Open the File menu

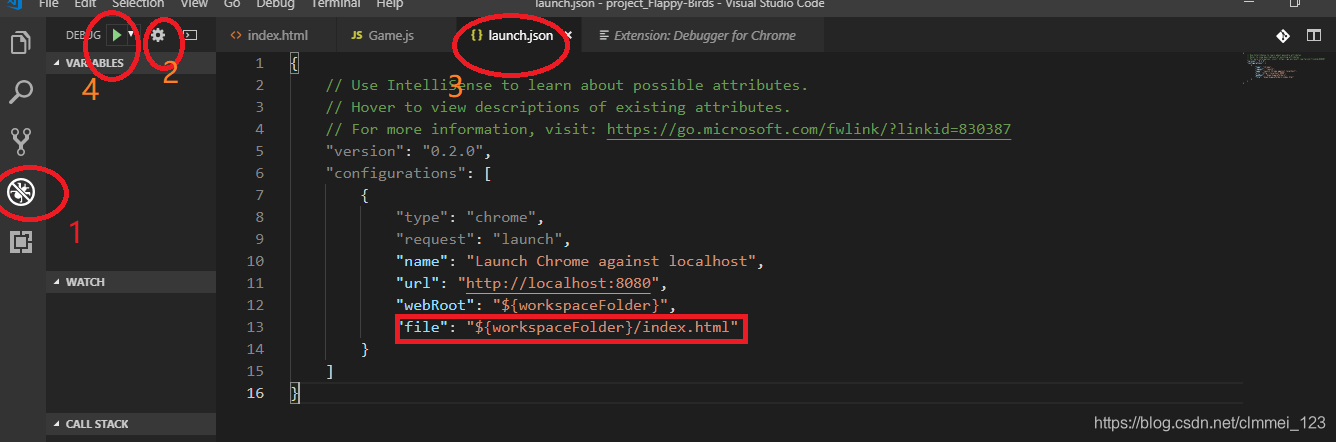point(48,4)
